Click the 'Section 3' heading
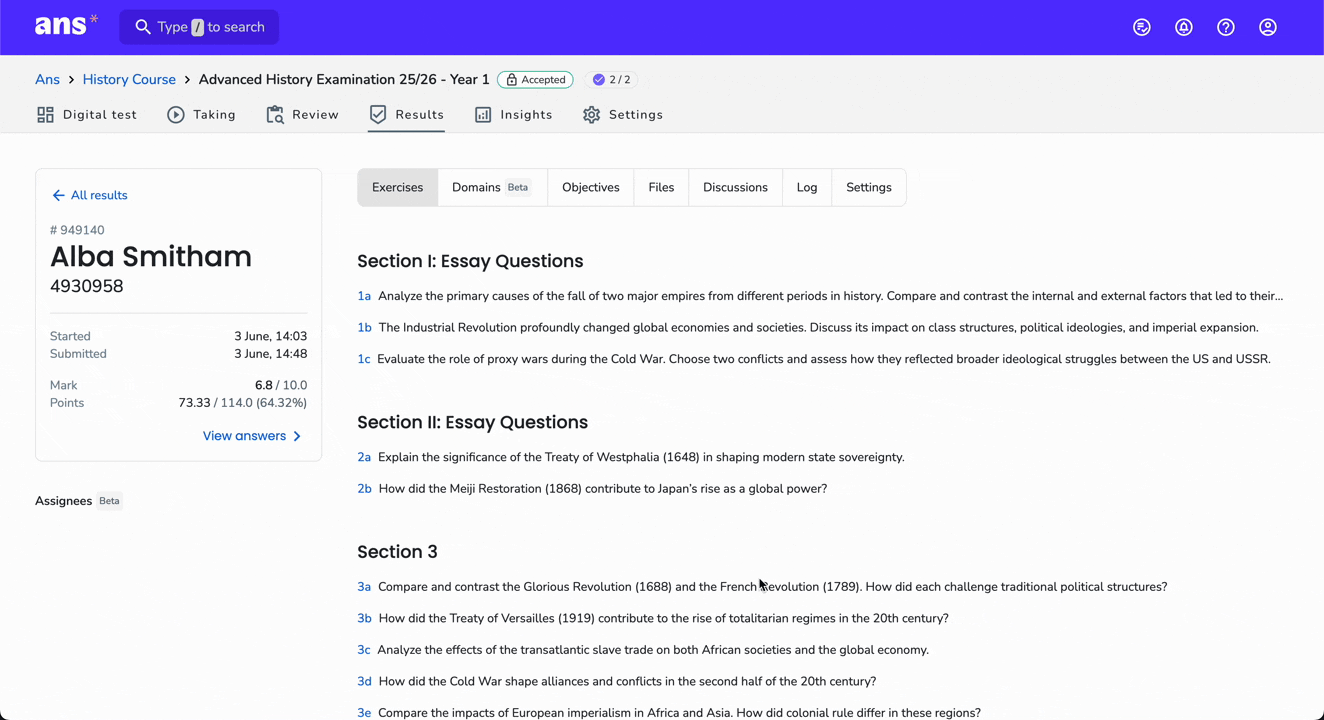The height and width of the screenshot is (720, 1324). pos(397,552)
